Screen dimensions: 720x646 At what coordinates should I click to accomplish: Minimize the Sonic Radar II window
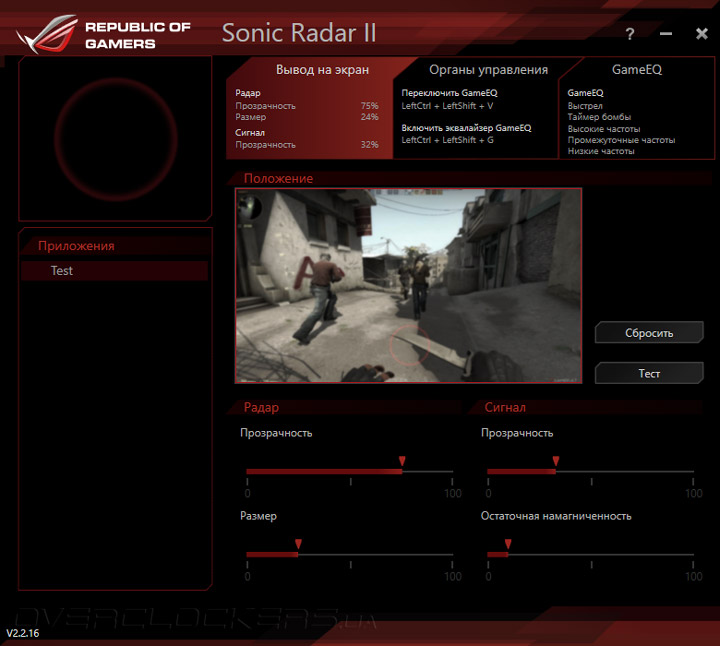[x=666, y=34]
